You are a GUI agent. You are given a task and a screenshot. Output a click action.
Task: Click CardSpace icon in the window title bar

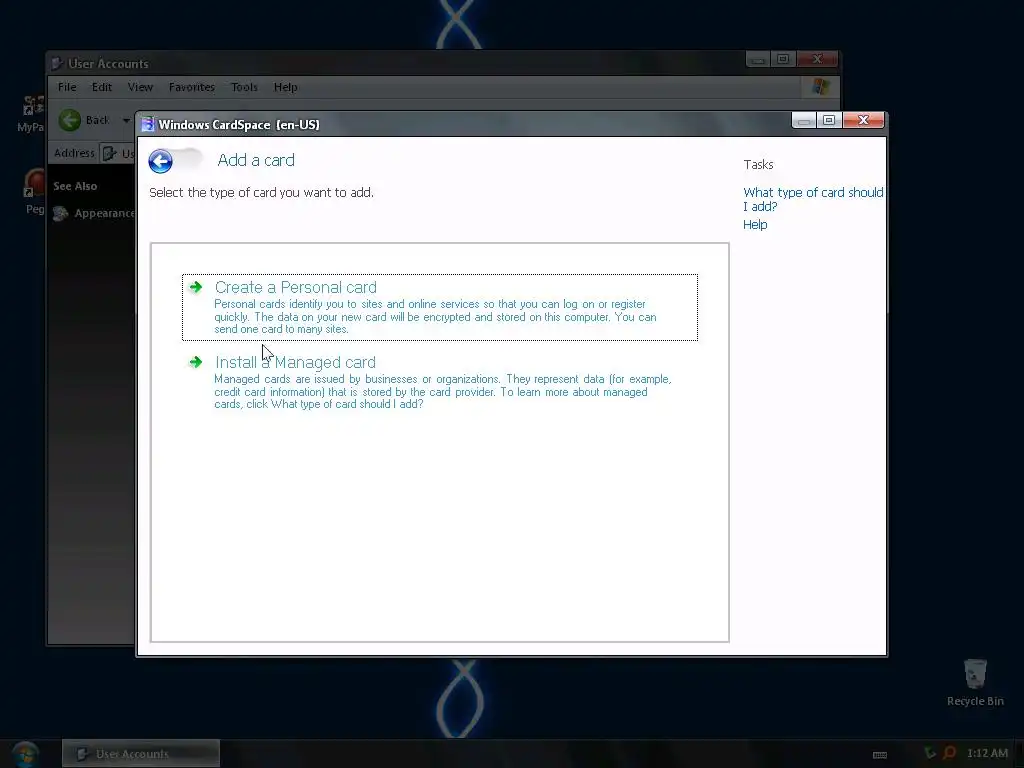pos(148,124)
